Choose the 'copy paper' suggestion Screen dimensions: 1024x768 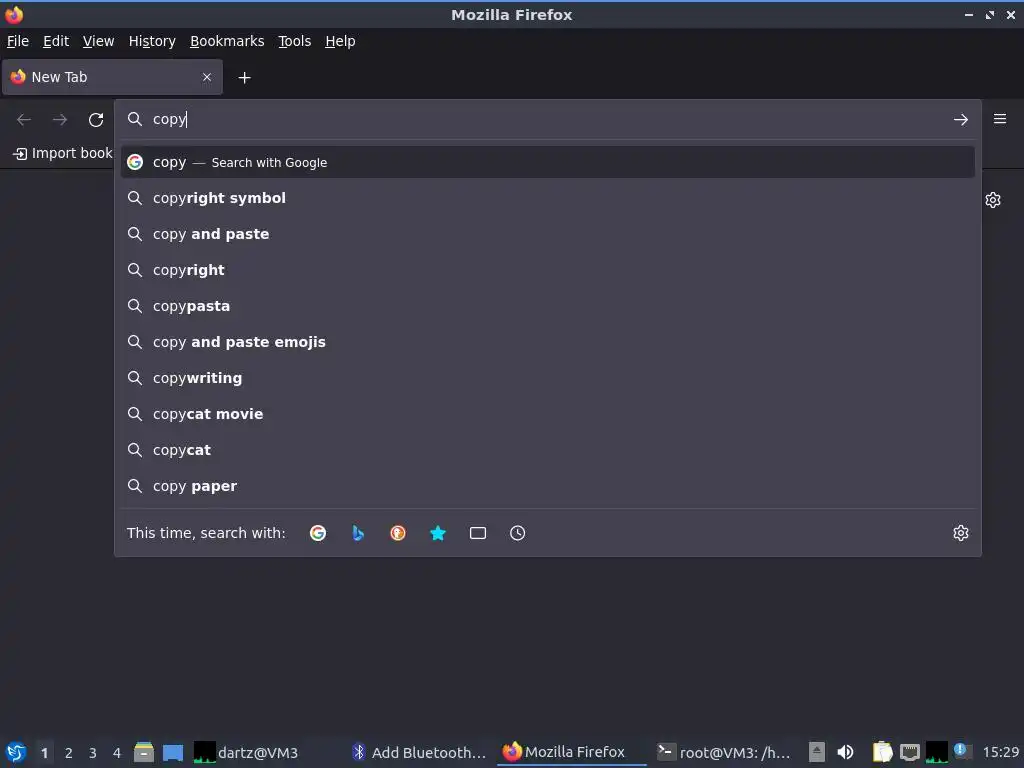tap(547, 486)
